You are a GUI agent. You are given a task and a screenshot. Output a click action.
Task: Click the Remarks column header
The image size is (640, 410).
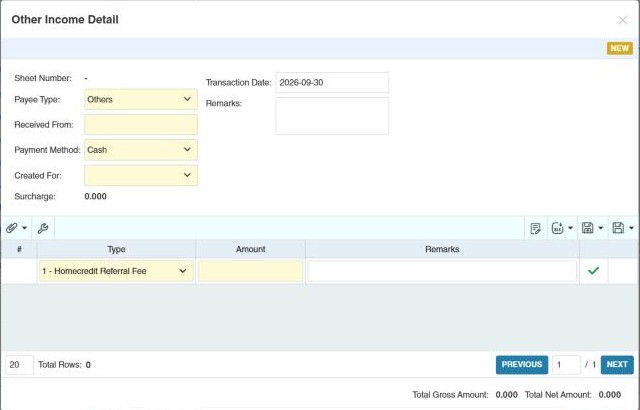442,249
